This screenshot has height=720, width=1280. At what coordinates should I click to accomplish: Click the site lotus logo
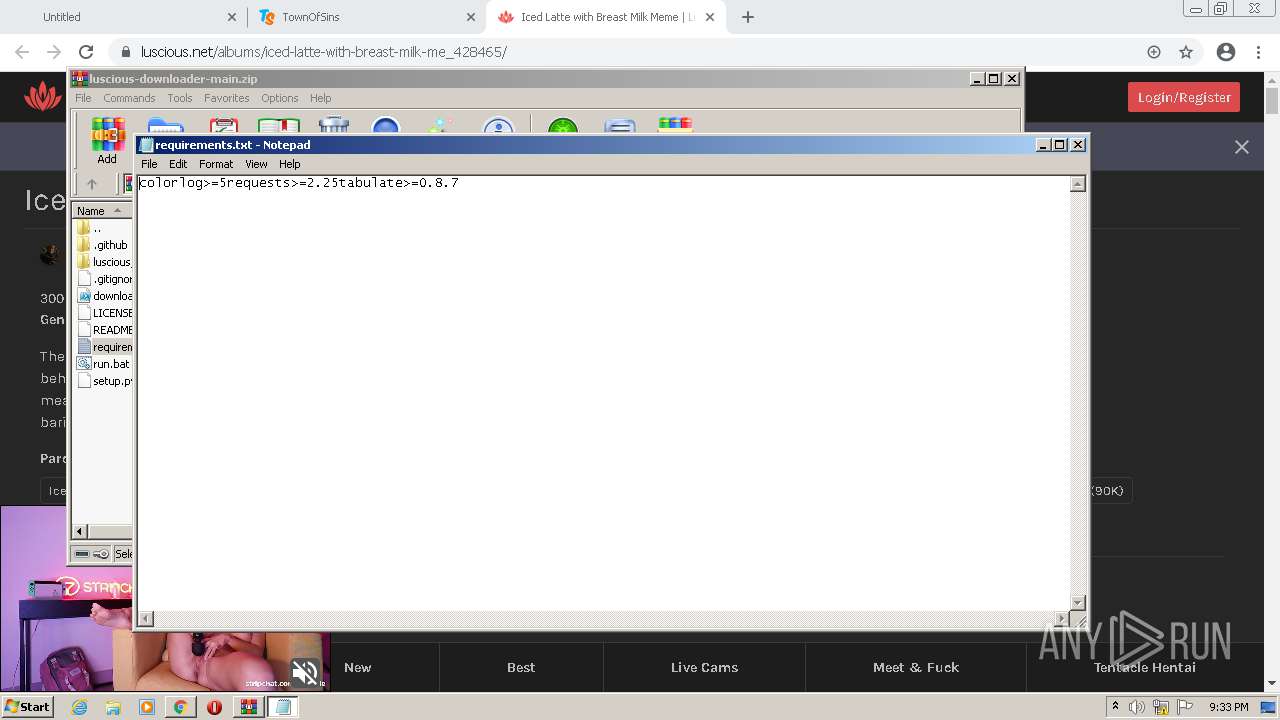point(43,97)
